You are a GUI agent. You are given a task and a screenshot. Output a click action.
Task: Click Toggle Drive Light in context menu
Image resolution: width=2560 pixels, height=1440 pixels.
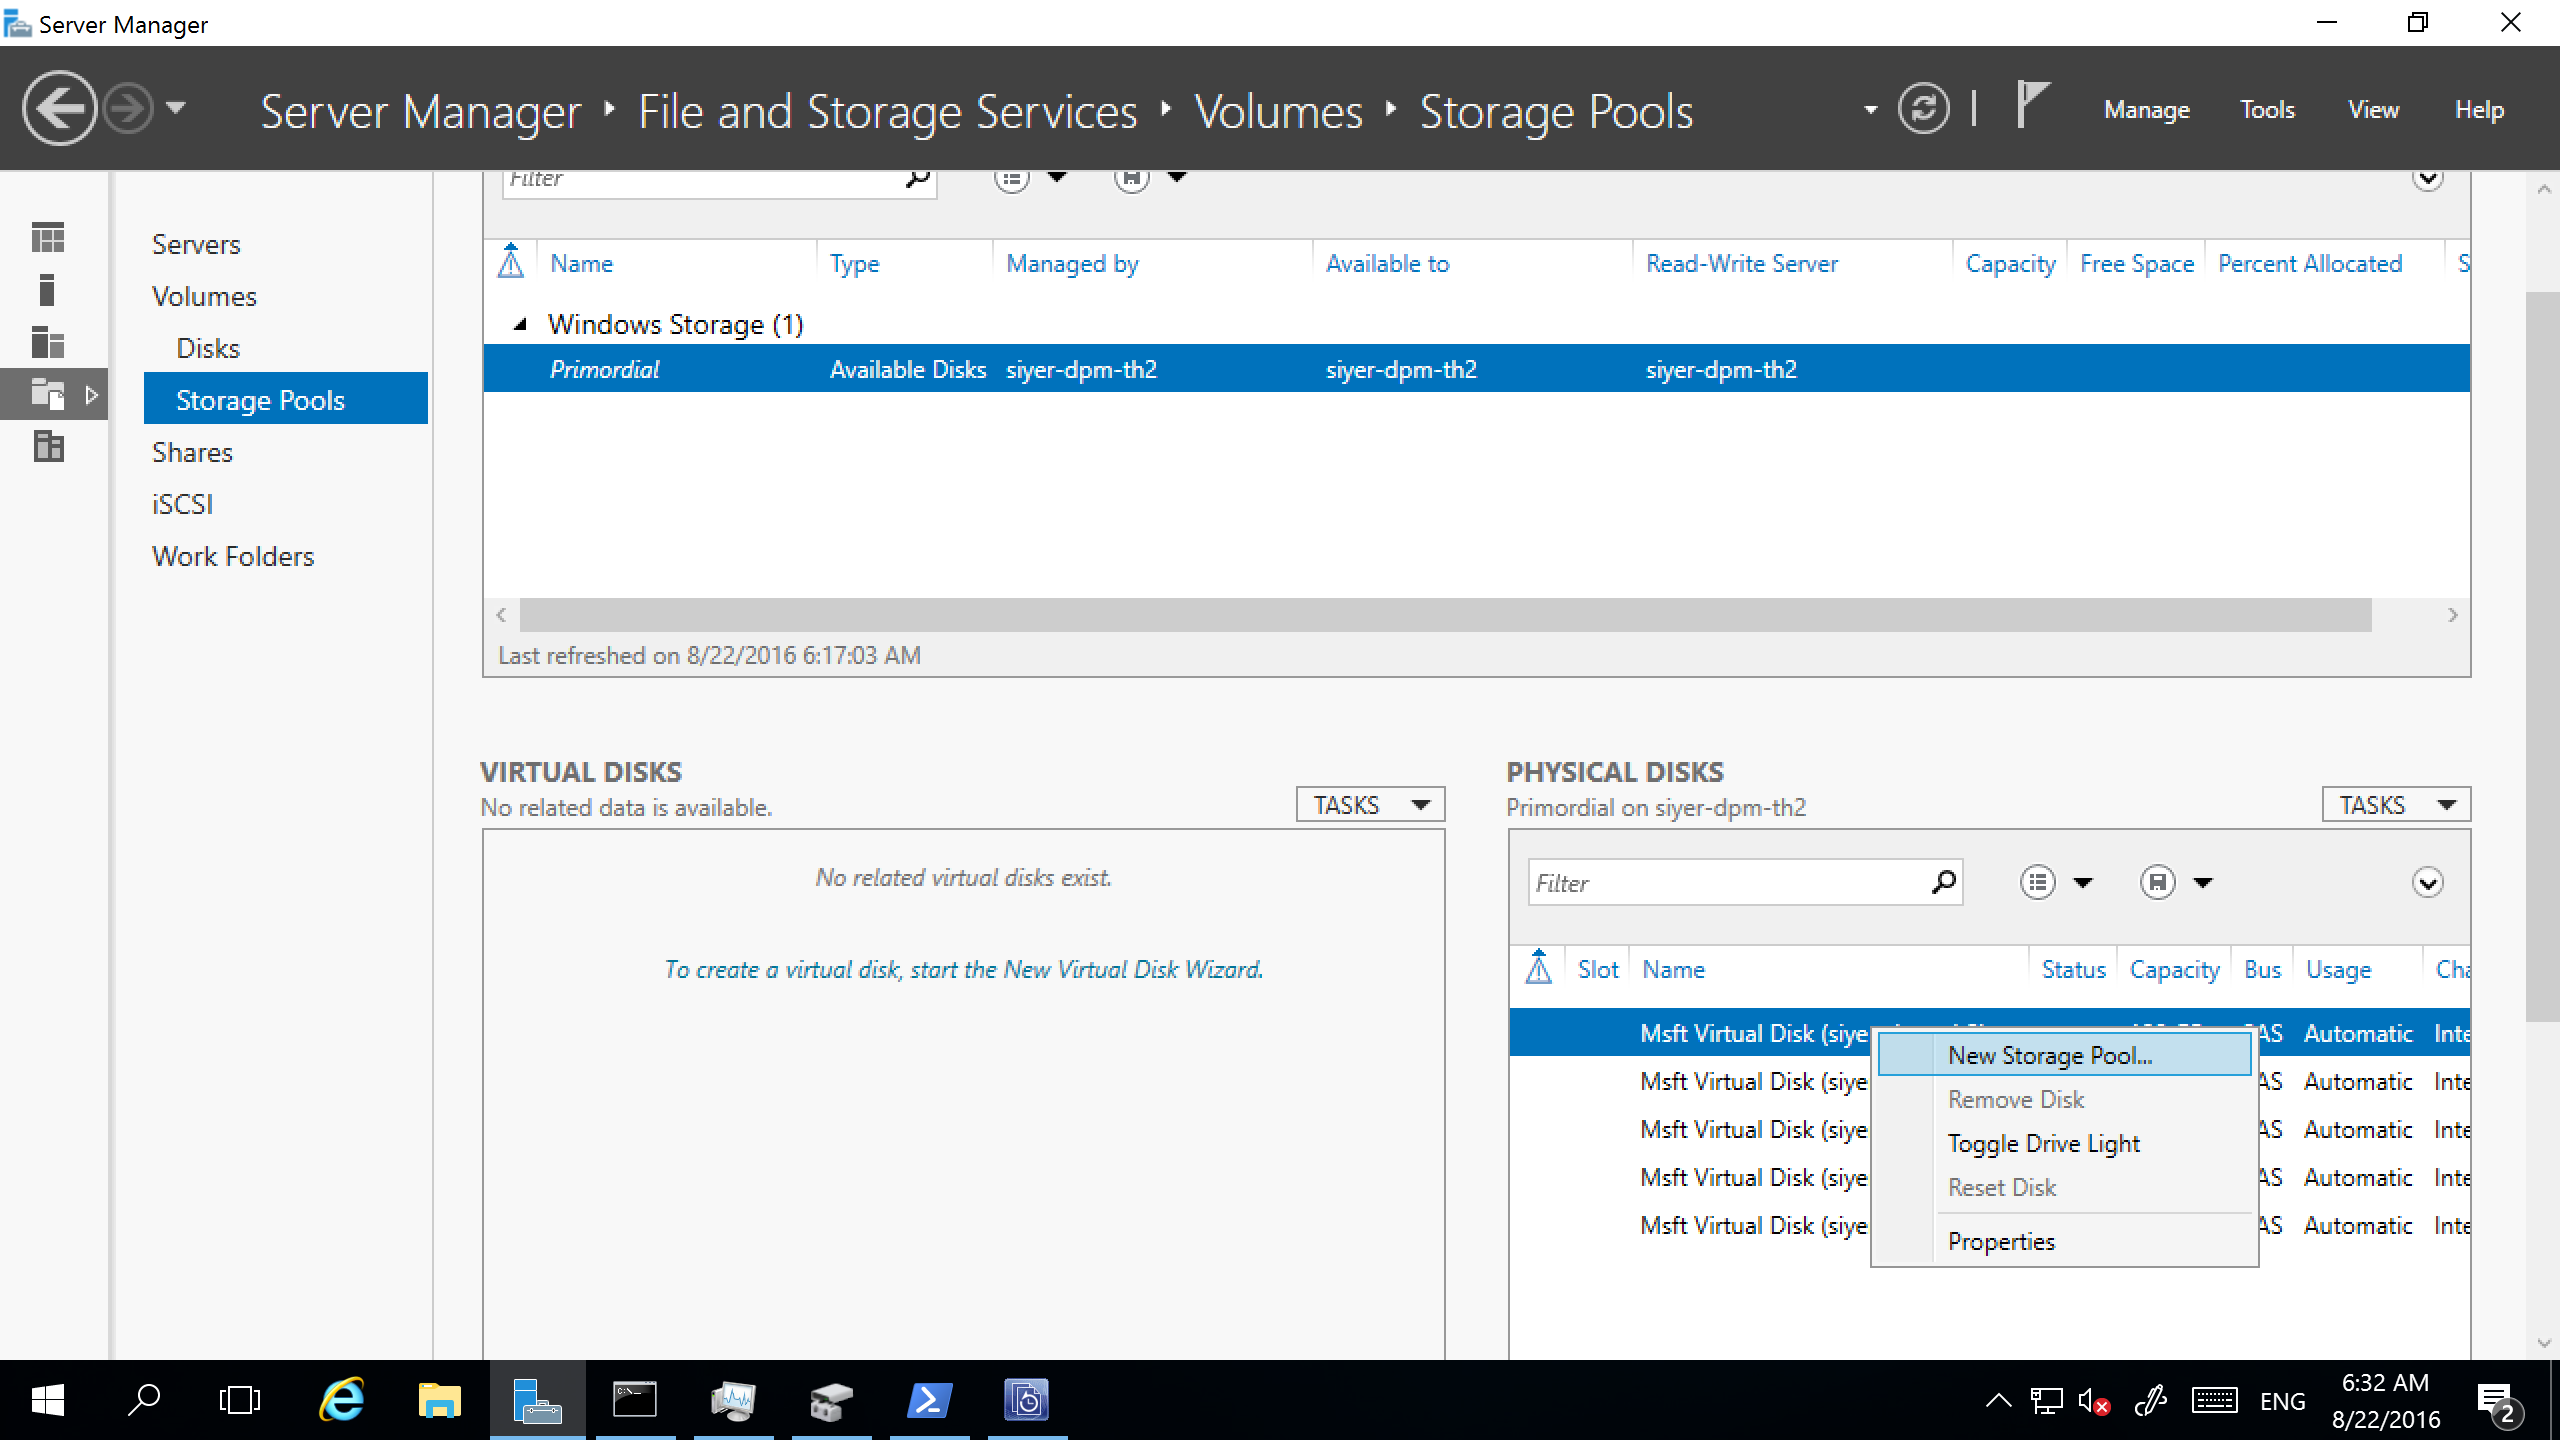pos(2043,1143)
